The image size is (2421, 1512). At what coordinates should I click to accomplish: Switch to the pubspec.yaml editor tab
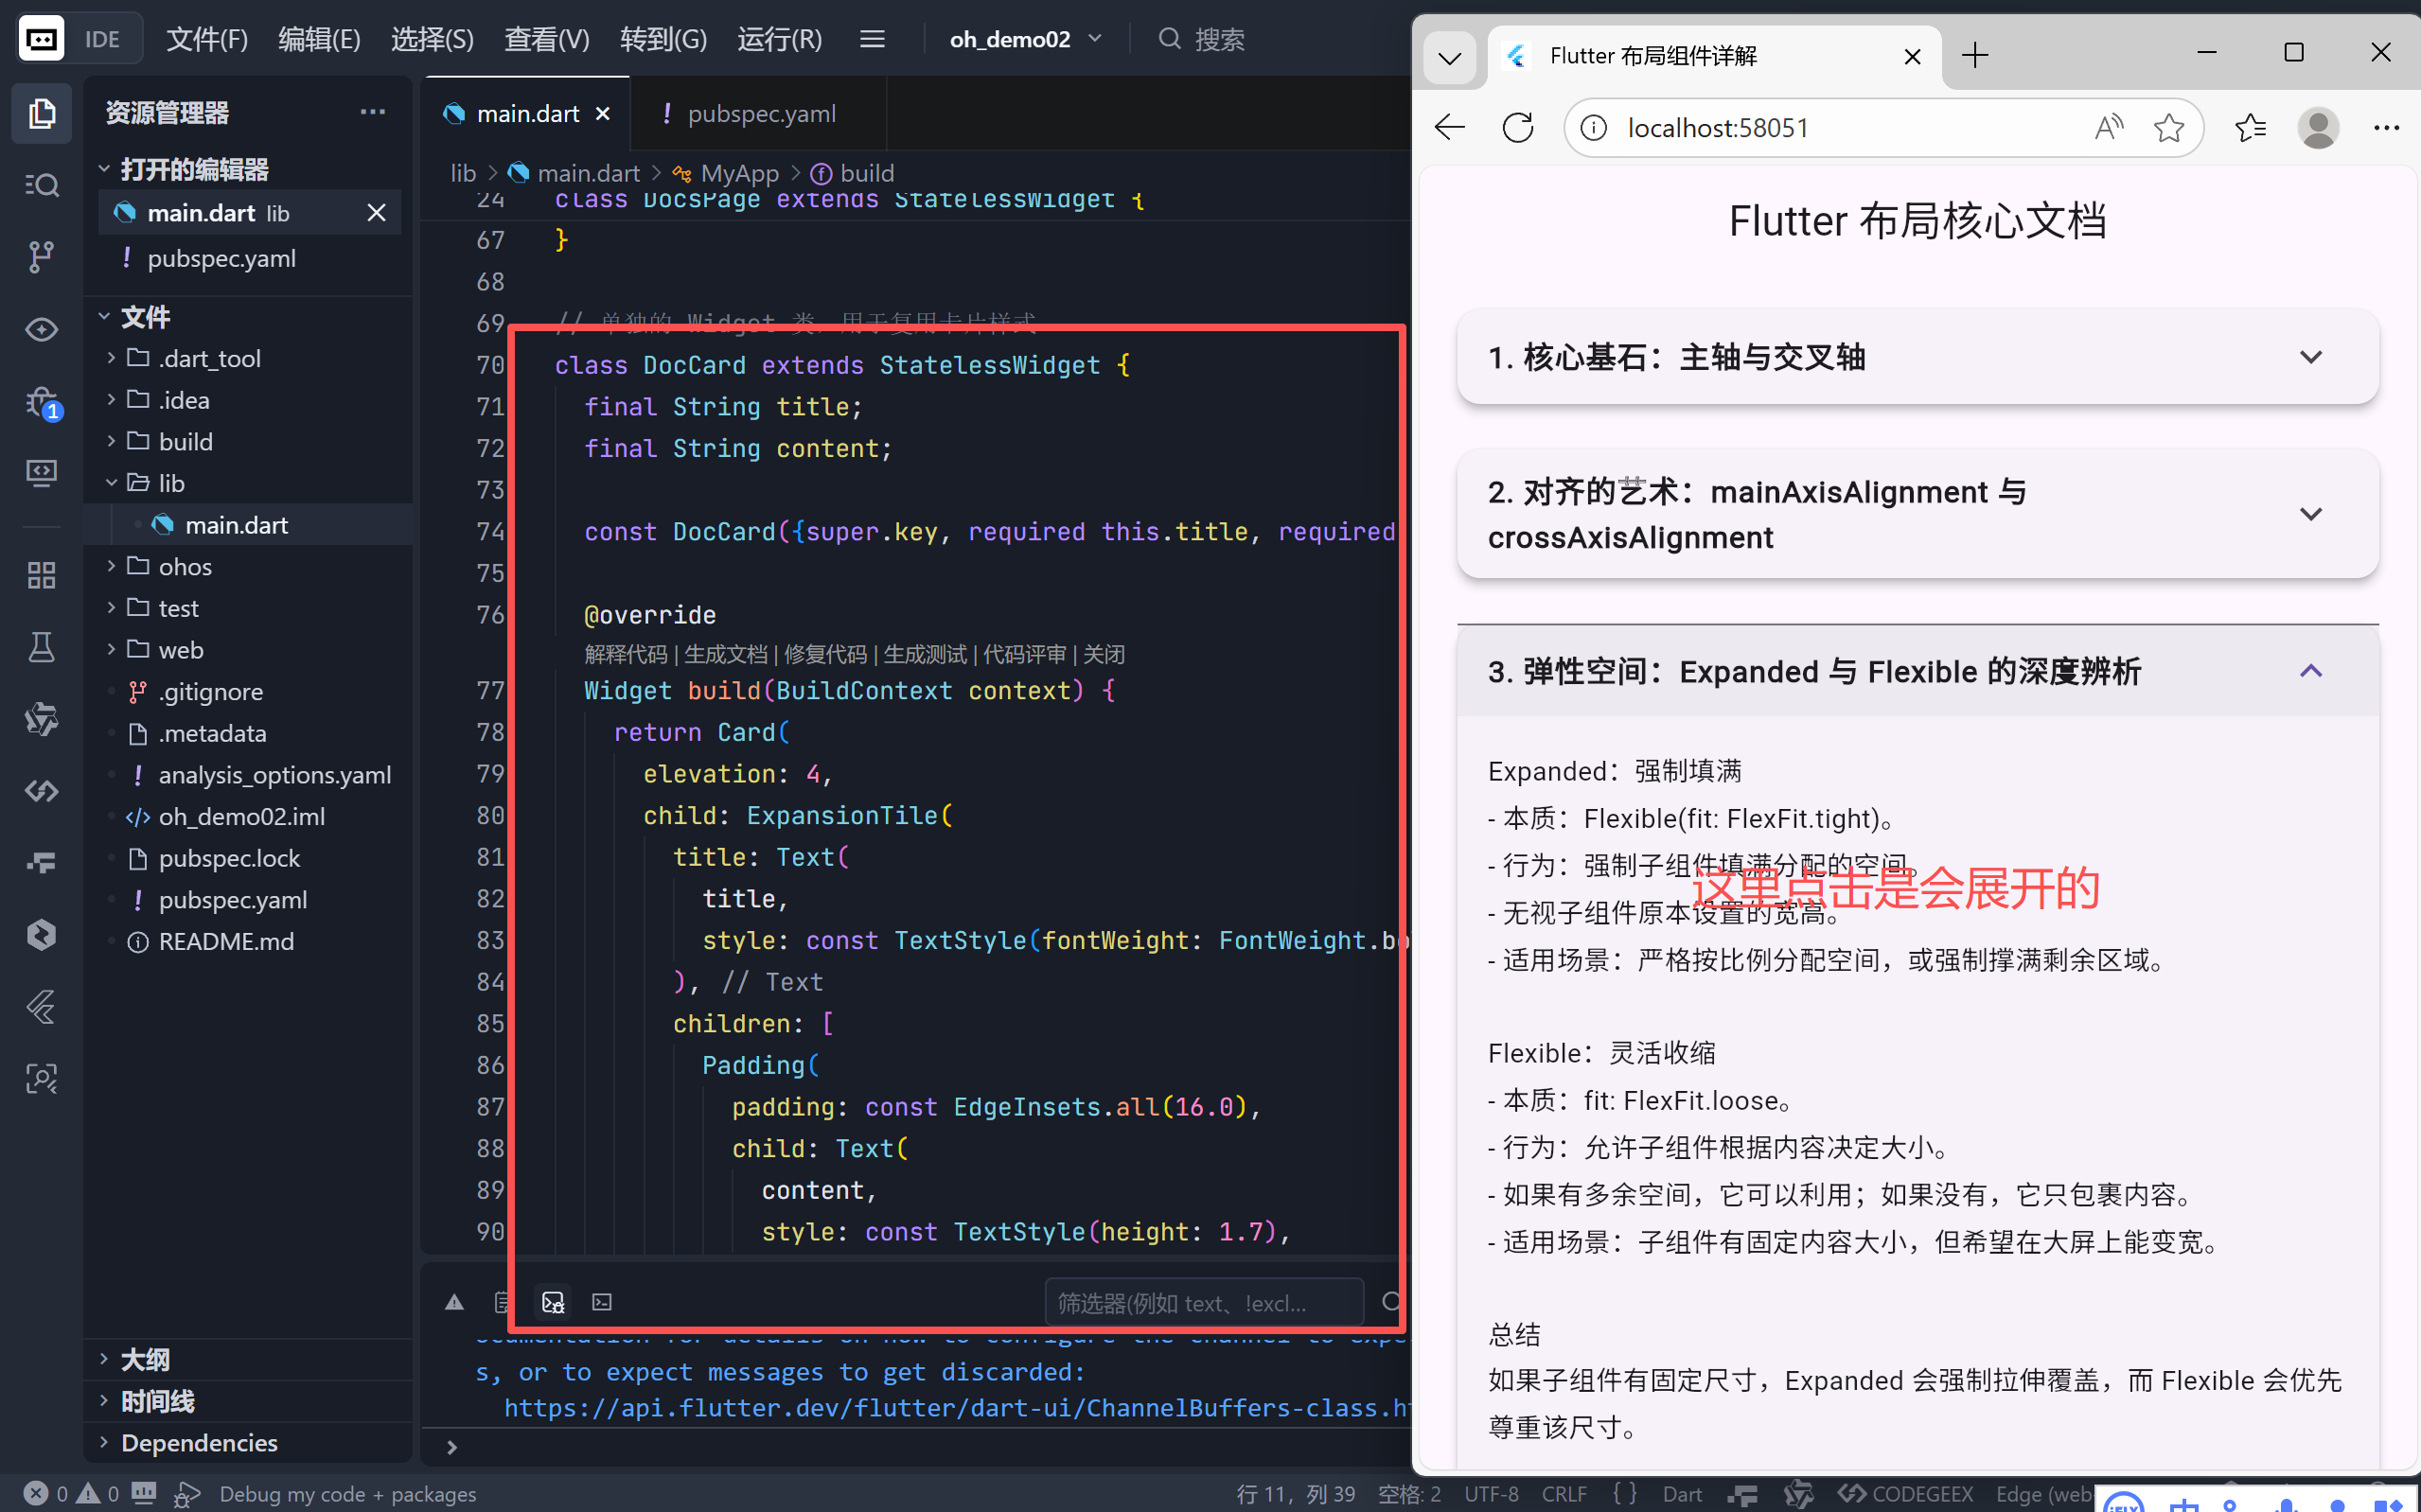pyautogui.click(x=762, y=113)
